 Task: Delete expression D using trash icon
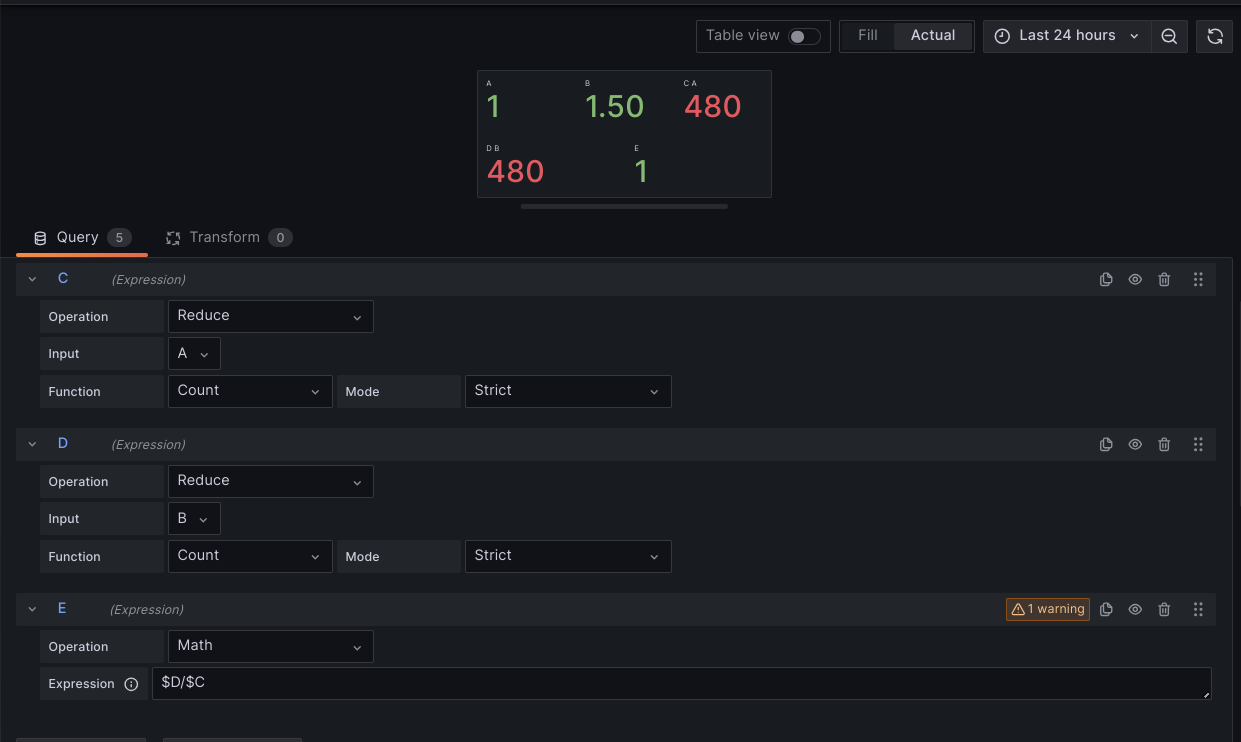pyautogui.click(x=1164, y=445)
